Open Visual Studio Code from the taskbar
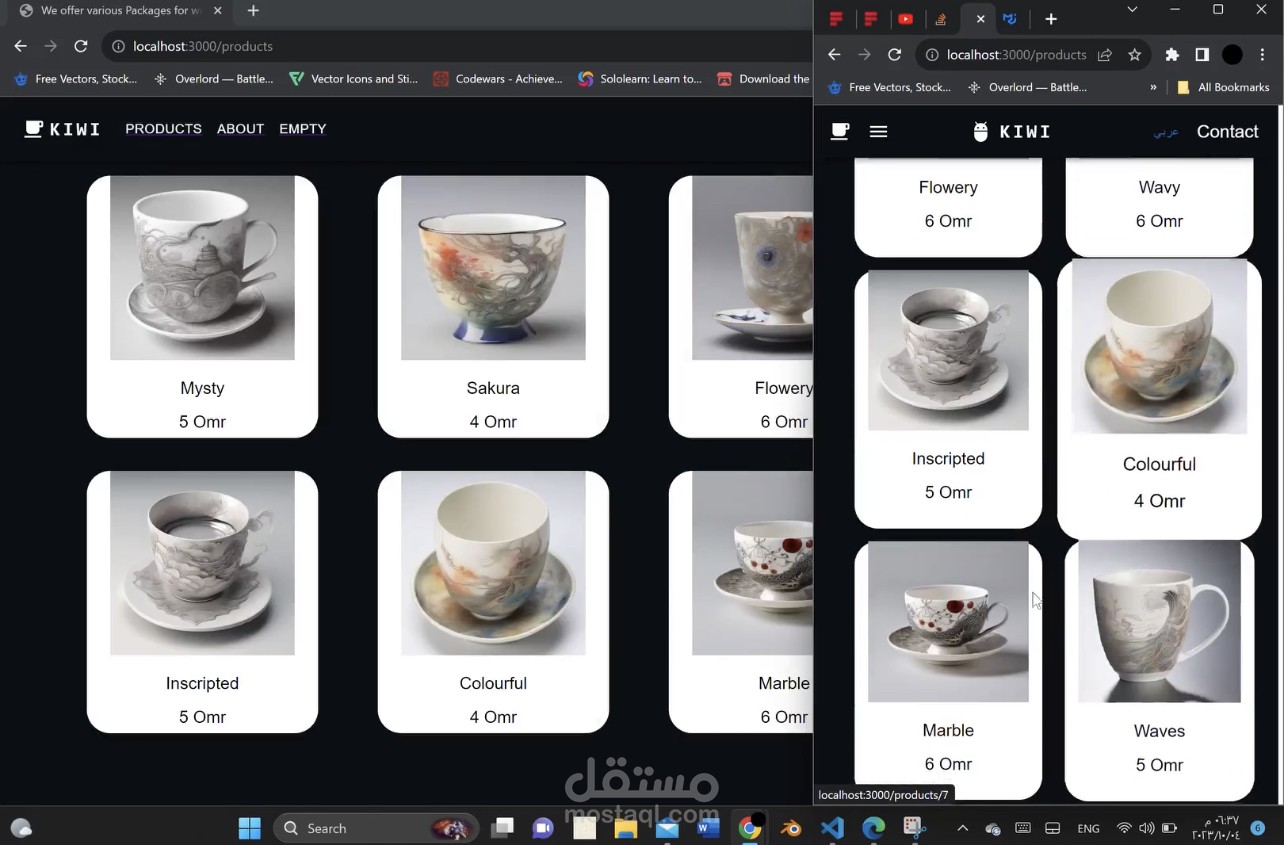Viewport: 1284px width, 845px height. tap(832, 828)
